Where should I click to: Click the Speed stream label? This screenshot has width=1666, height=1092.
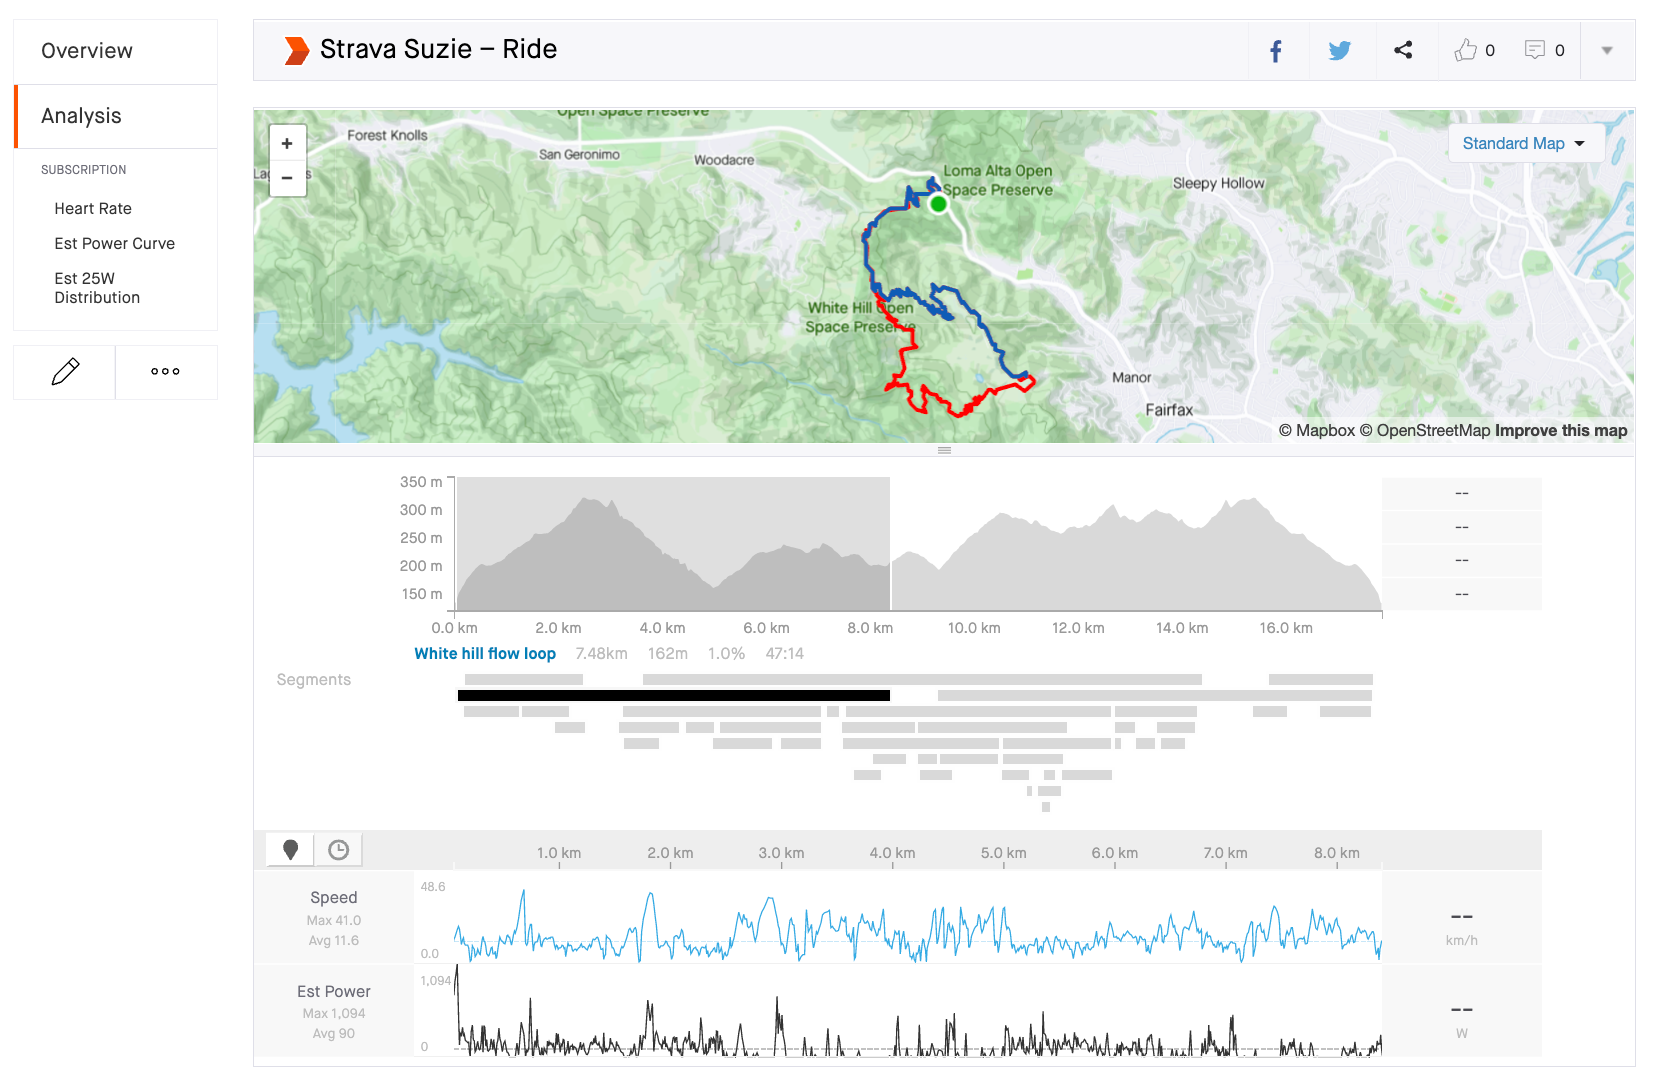coord(334,898)
